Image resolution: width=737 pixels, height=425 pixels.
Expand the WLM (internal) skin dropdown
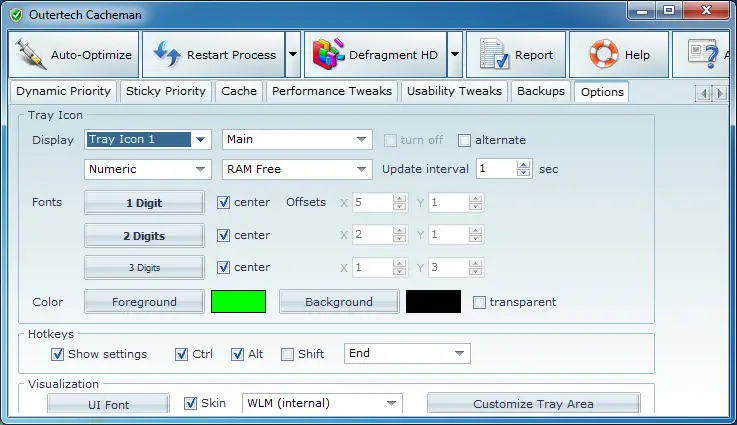(391, 403)
